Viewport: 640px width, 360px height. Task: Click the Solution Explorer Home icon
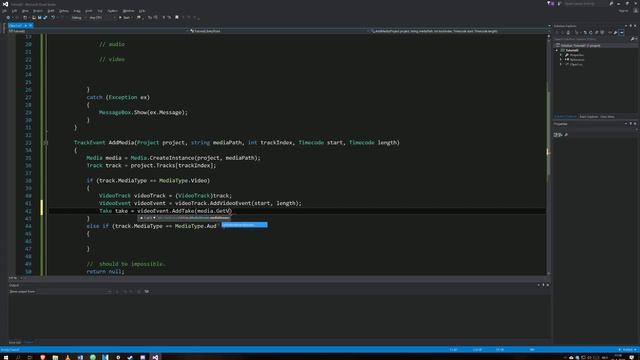click(x=568, y=33)
